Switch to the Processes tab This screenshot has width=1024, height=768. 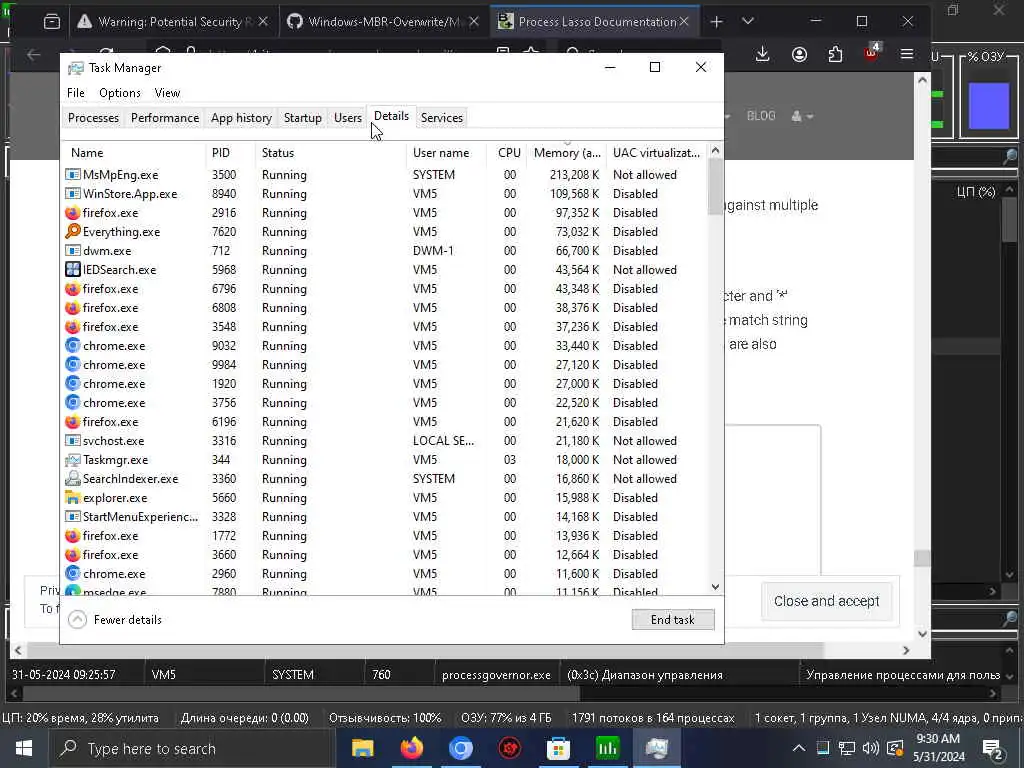(x=93, y=118)
